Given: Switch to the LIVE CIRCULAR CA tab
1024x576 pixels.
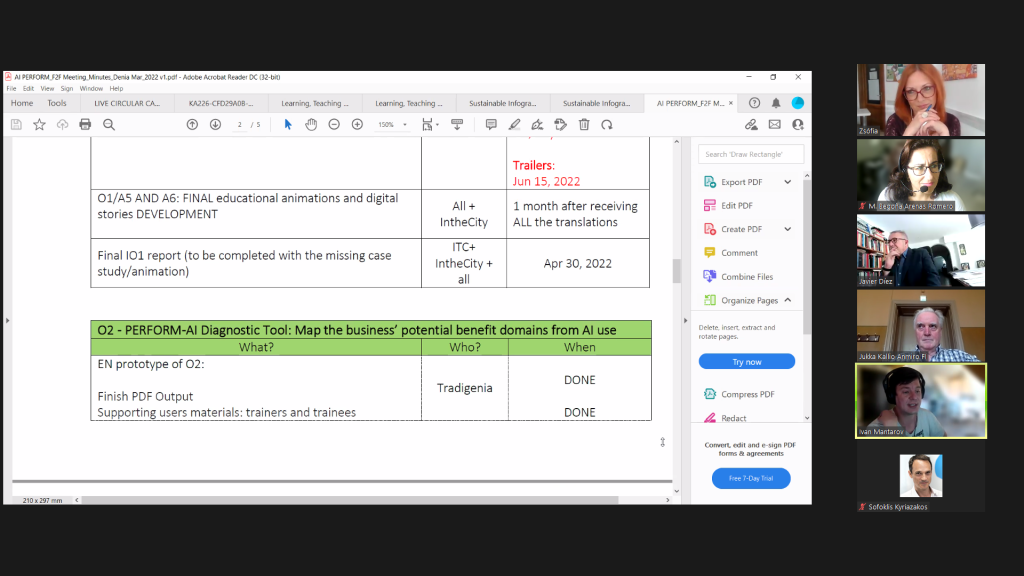Looking at the screenshot, I should point(127,103).
